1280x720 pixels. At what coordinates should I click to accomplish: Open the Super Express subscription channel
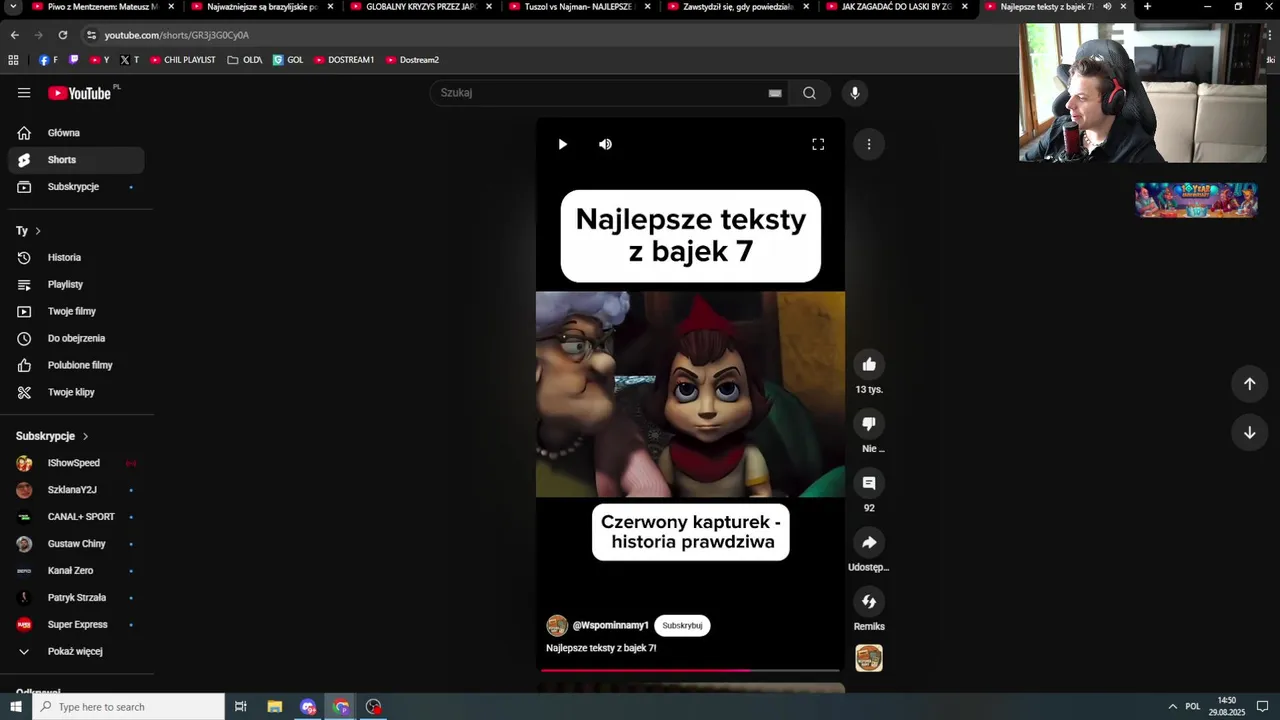click(x=76, y=625)
